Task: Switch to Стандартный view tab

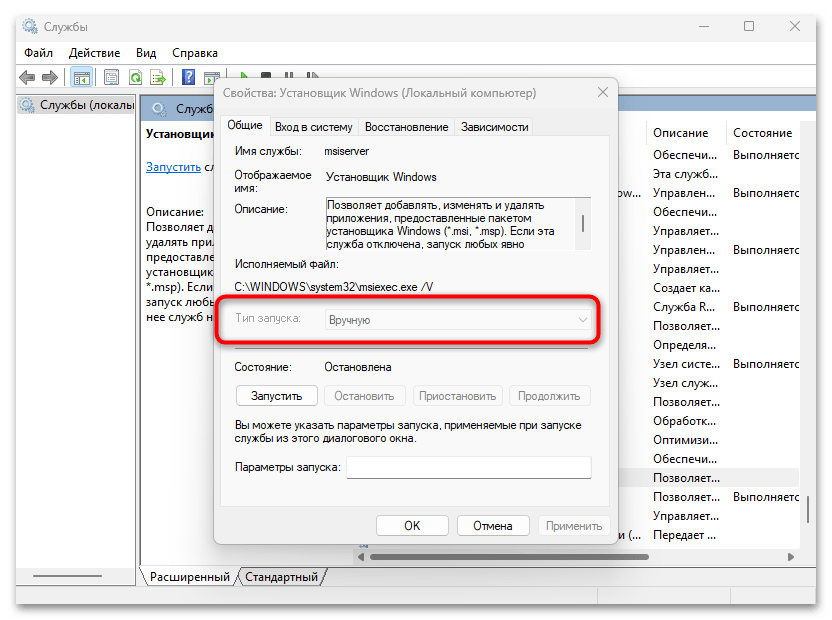Action: pyautogui.click(x=281, y=576)
